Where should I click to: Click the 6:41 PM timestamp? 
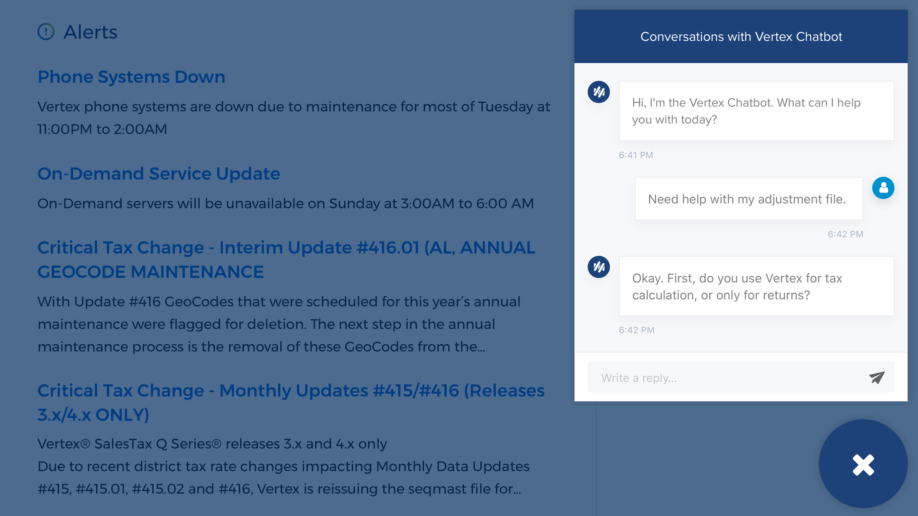point(636,155)
